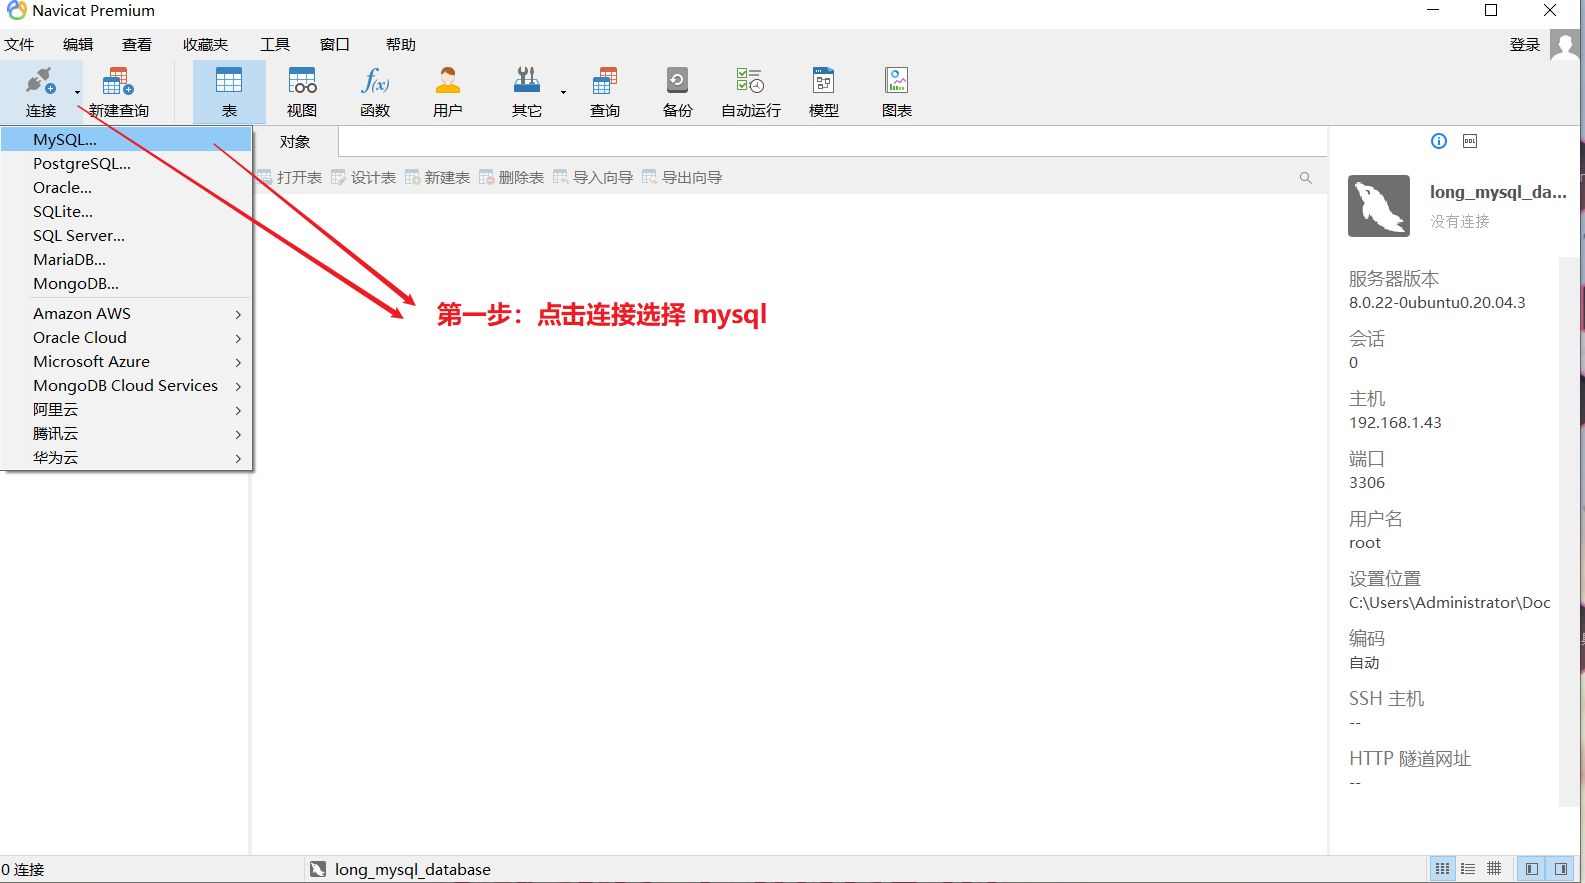Screen dimensions: 1585x883
Task: Show the general info panel icon
Action: [1439, 141]
